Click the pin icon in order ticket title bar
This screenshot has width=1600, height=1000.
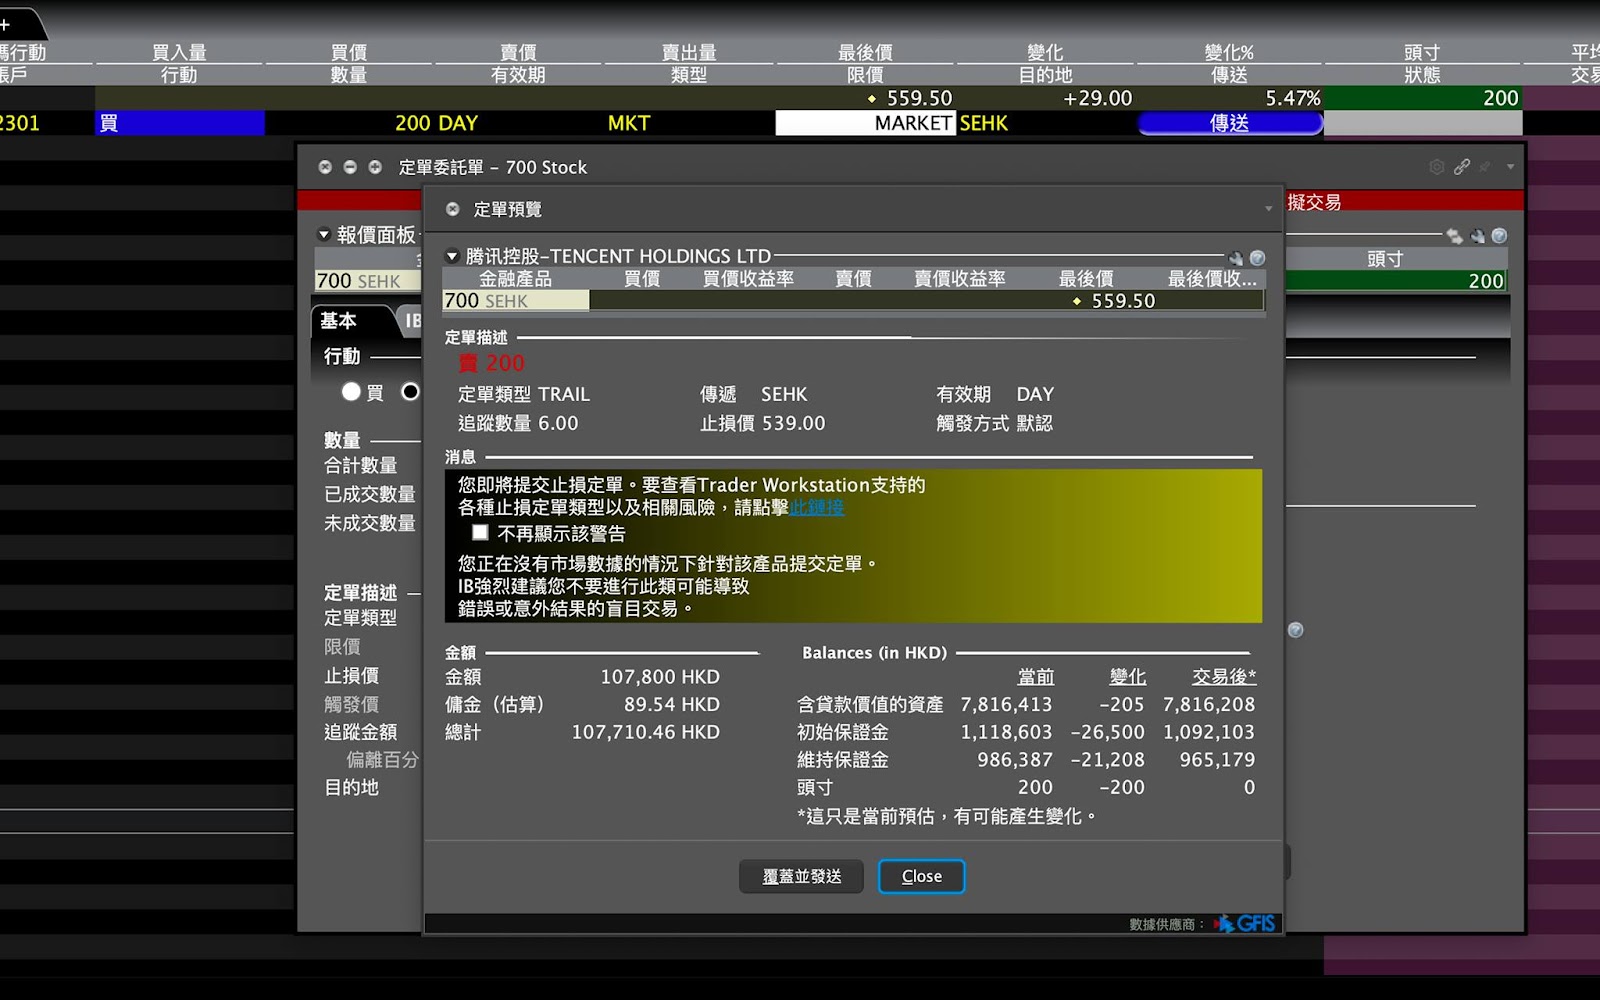click(1485, 167)
